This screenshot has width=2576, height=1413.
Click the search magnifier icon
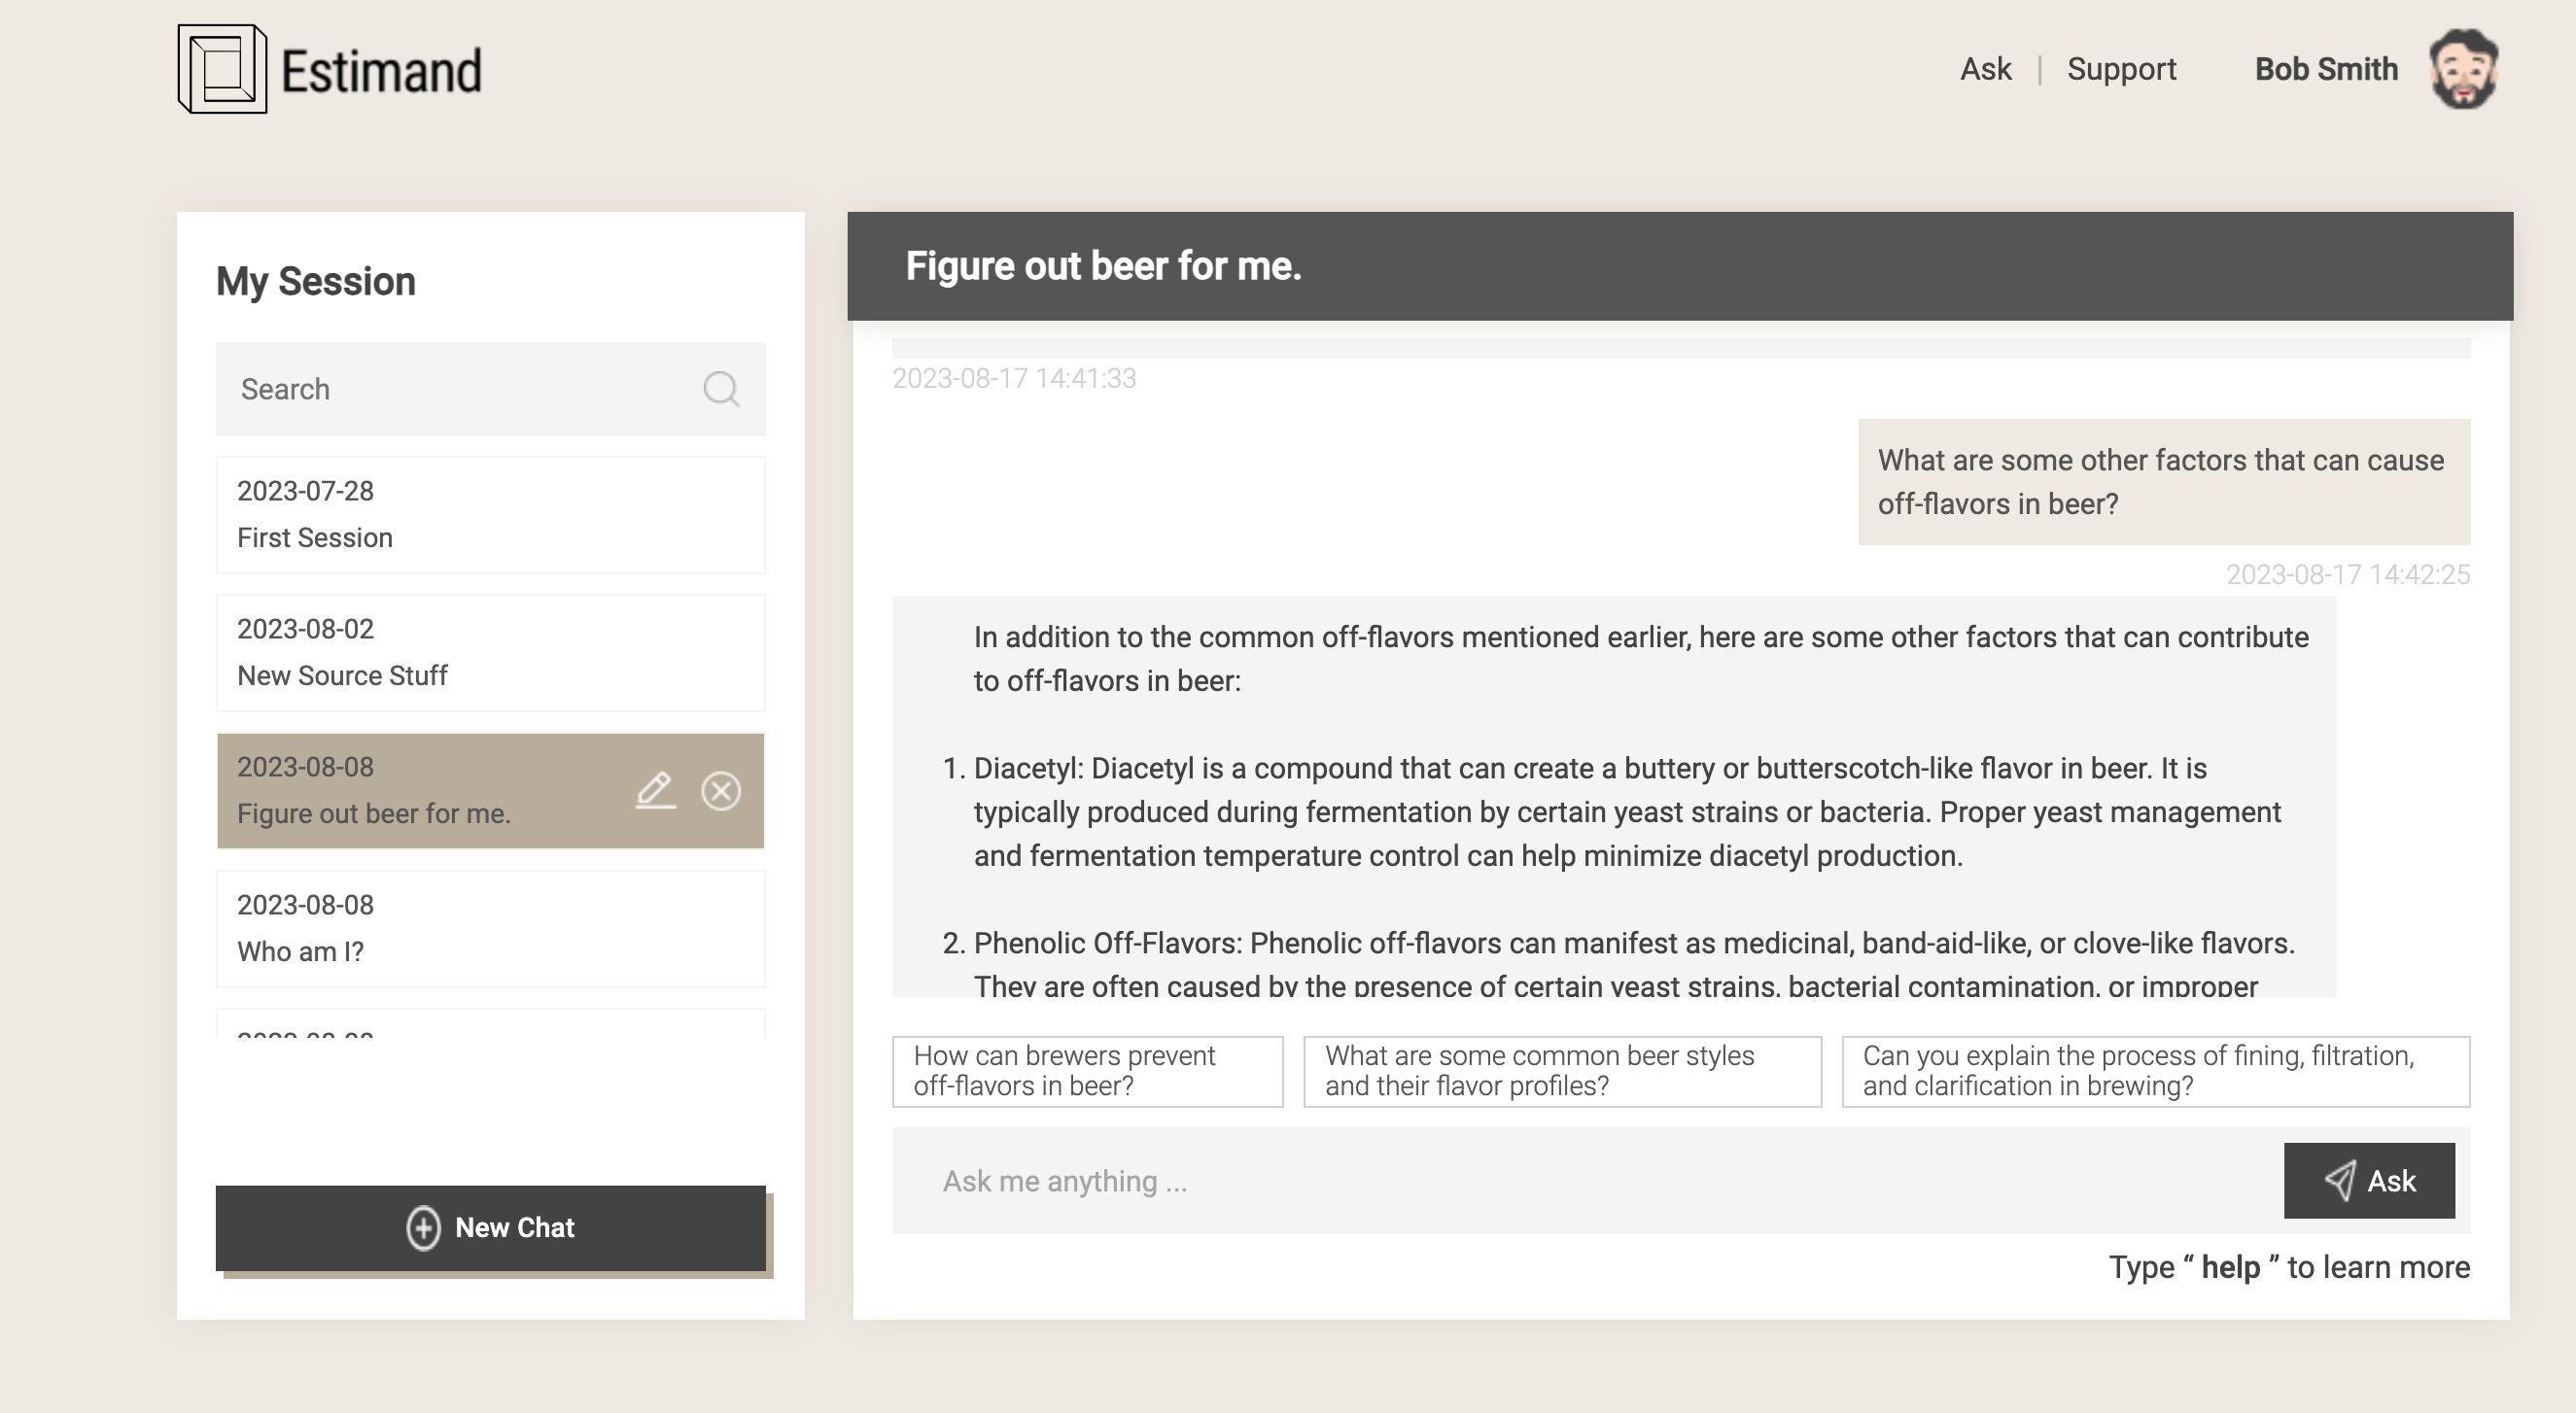[720, 389]
